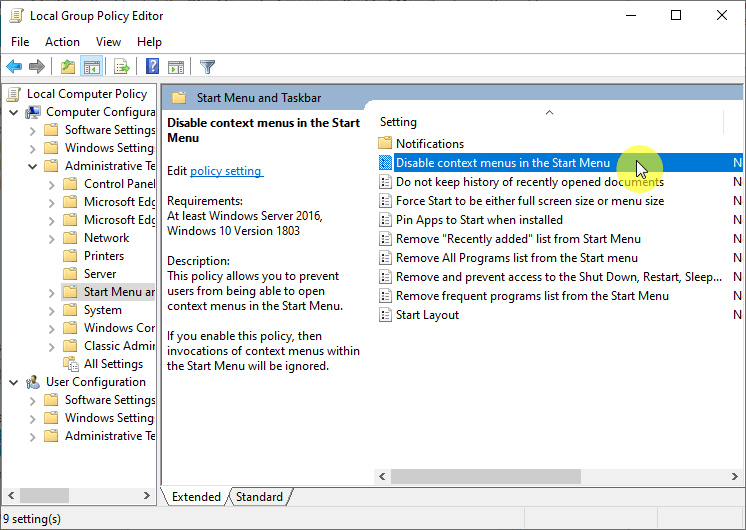Click the Back arrow toolbar icon

(14, 67)
